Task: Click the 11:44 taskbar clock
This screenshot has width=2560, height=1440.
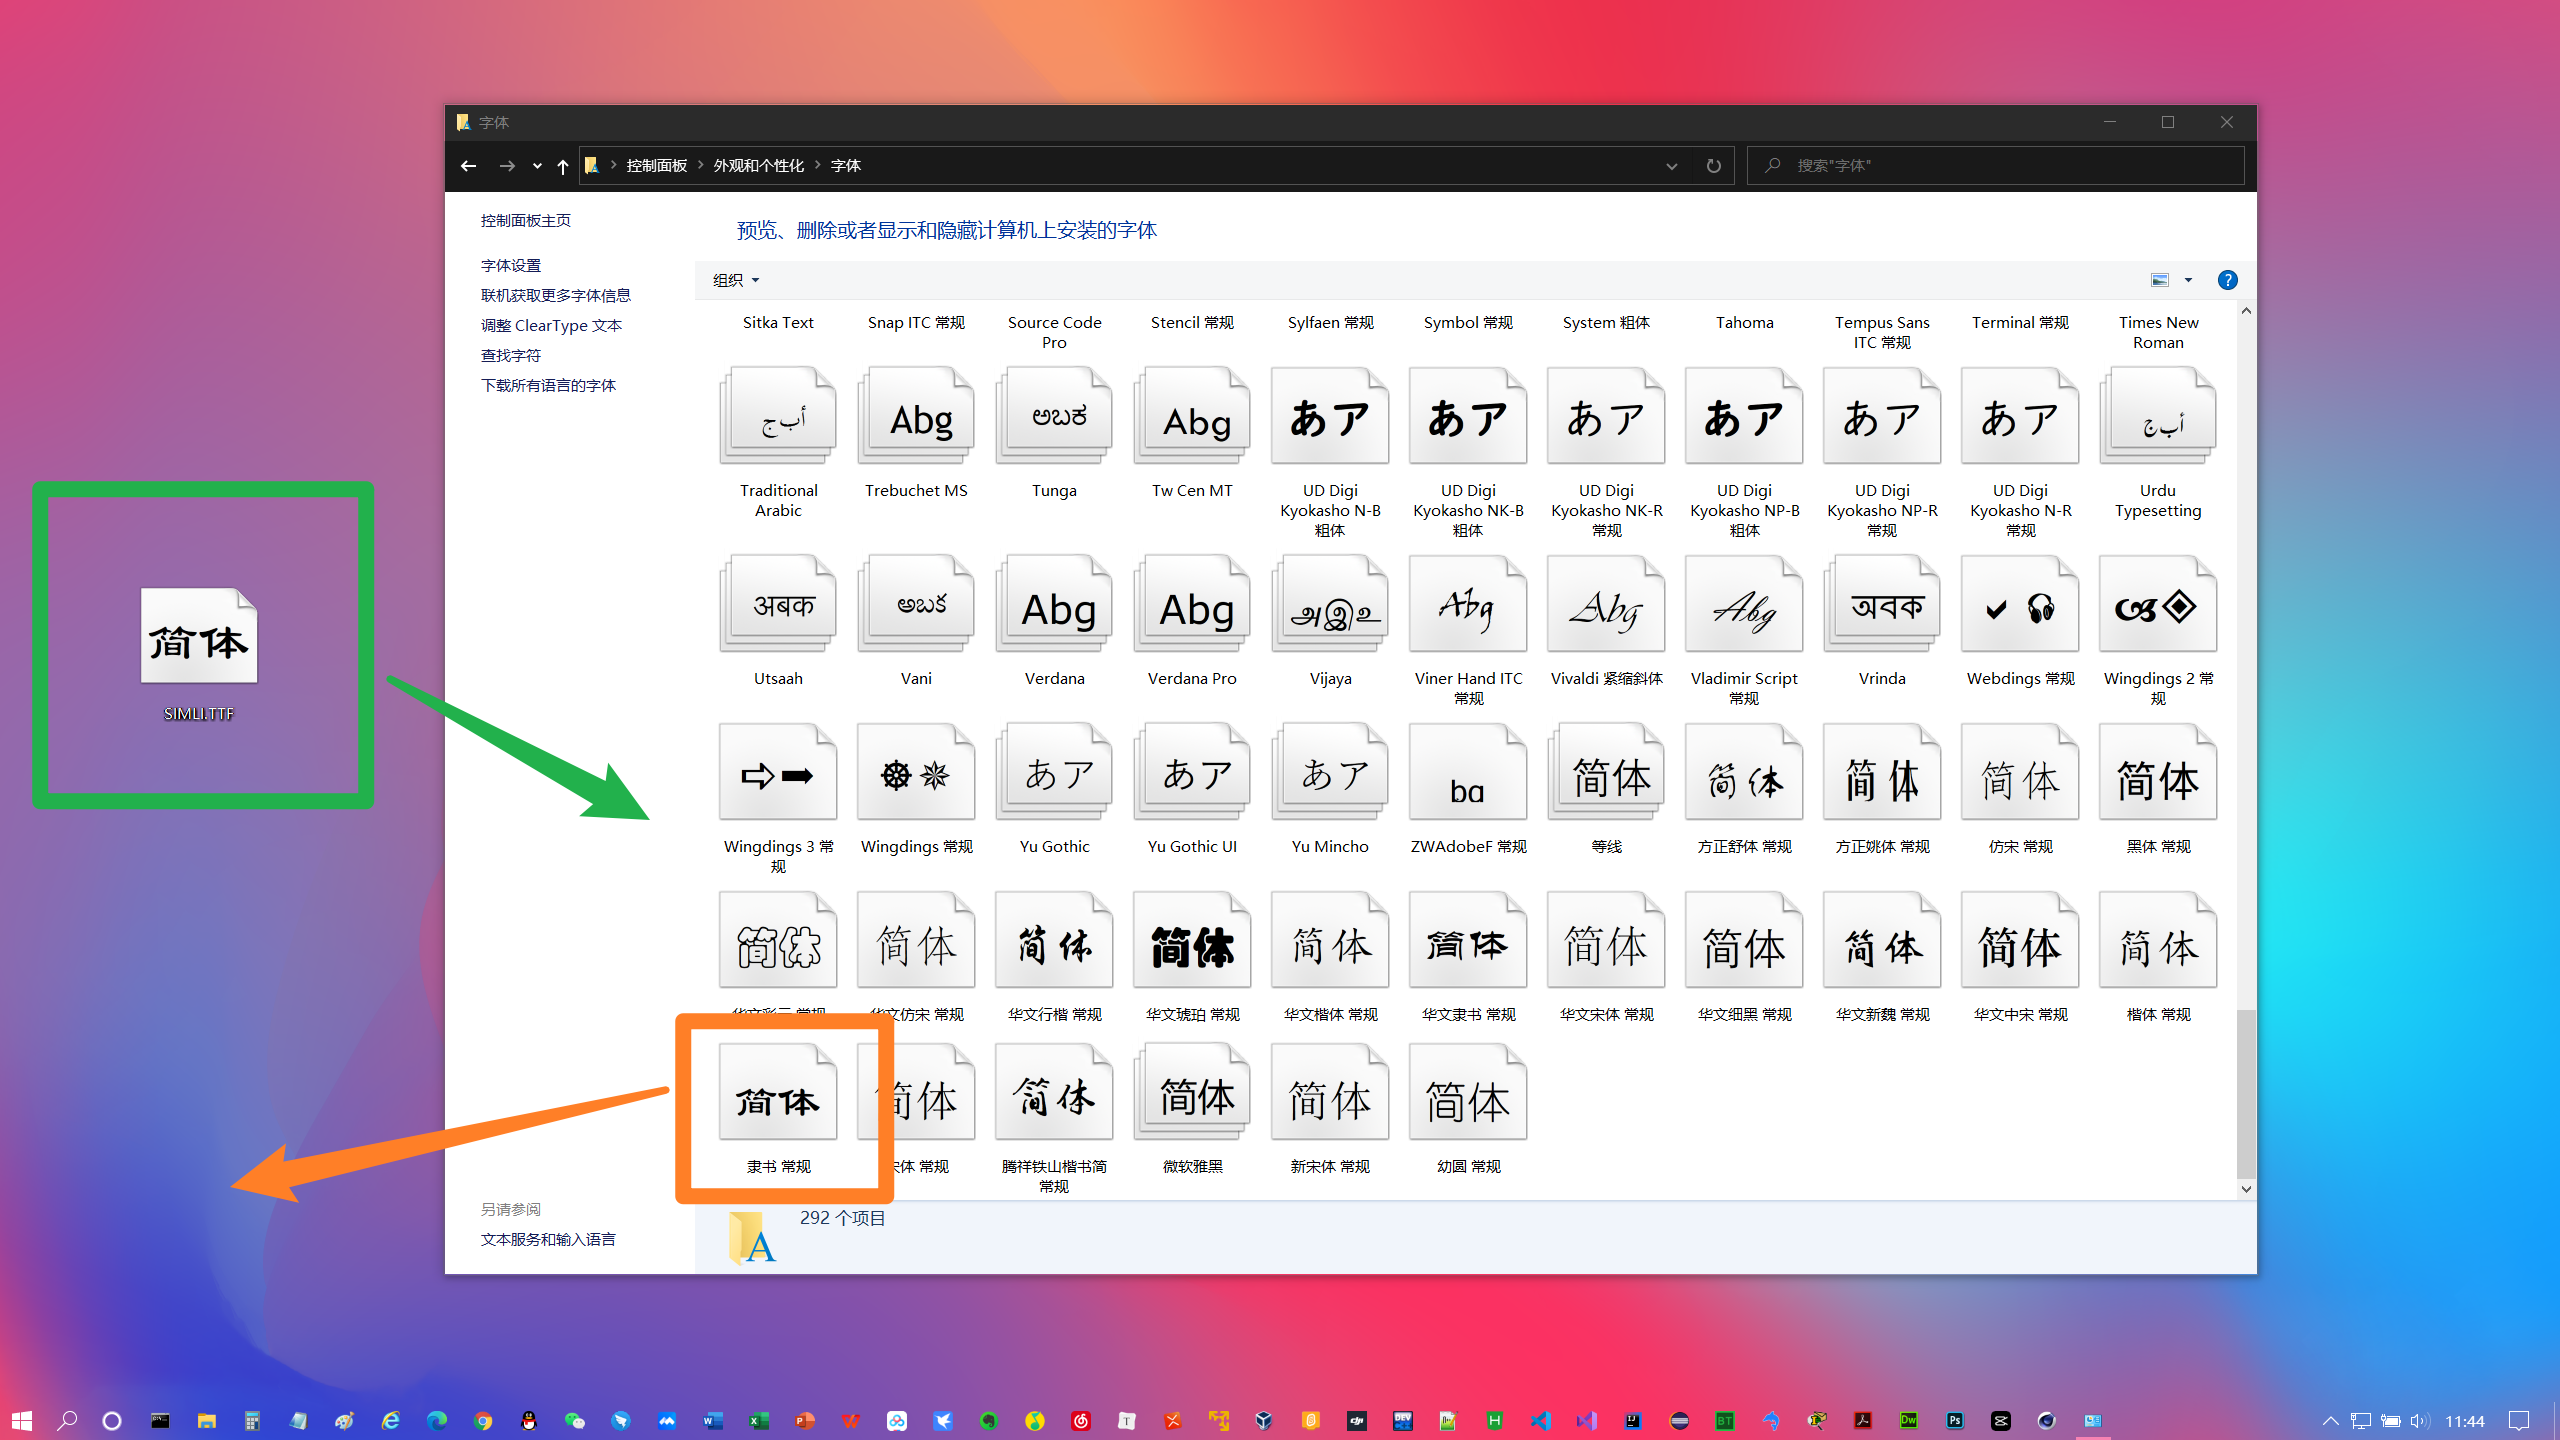Action: [2465, 1421]
